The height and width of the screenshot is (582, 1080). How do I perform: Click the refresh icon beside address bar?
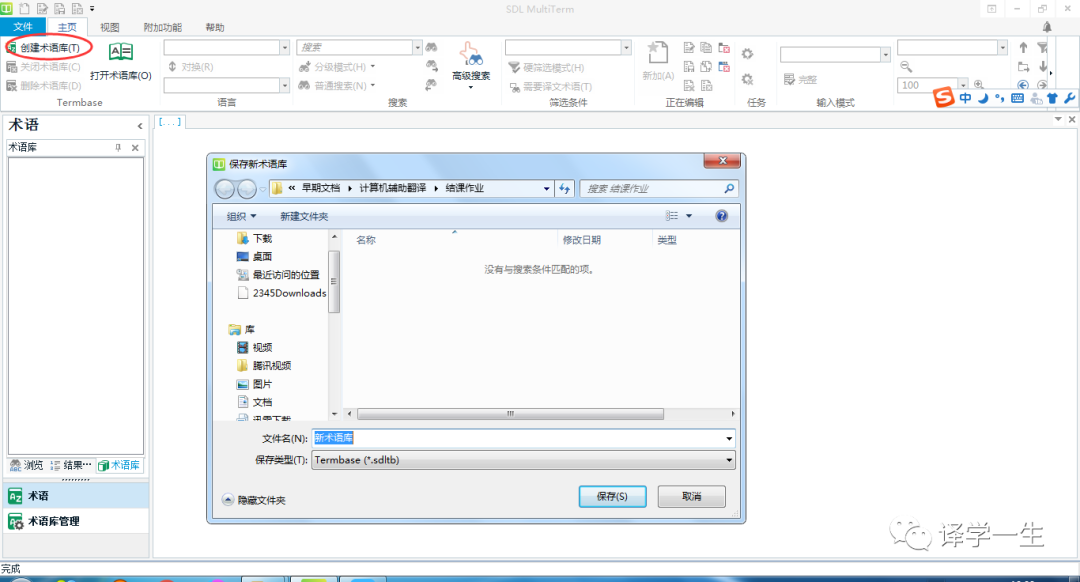[565, 188]
